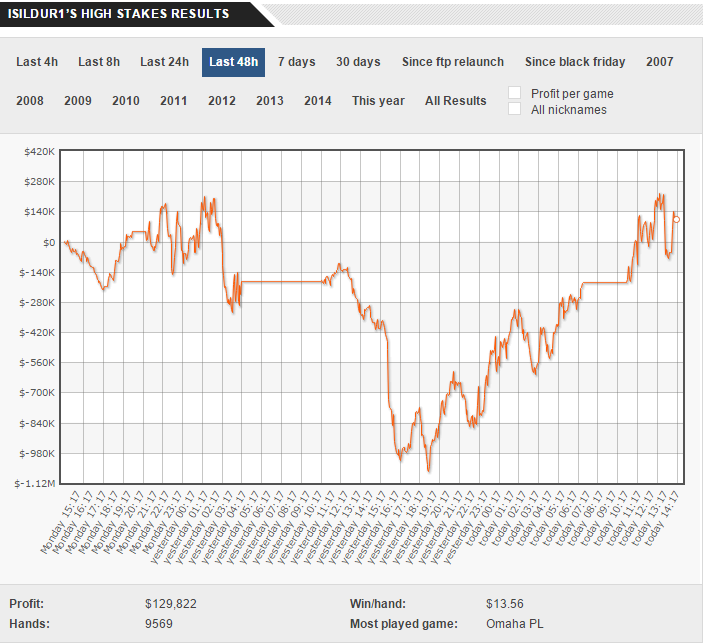Select the Last 4h time range

coord(37,62)
